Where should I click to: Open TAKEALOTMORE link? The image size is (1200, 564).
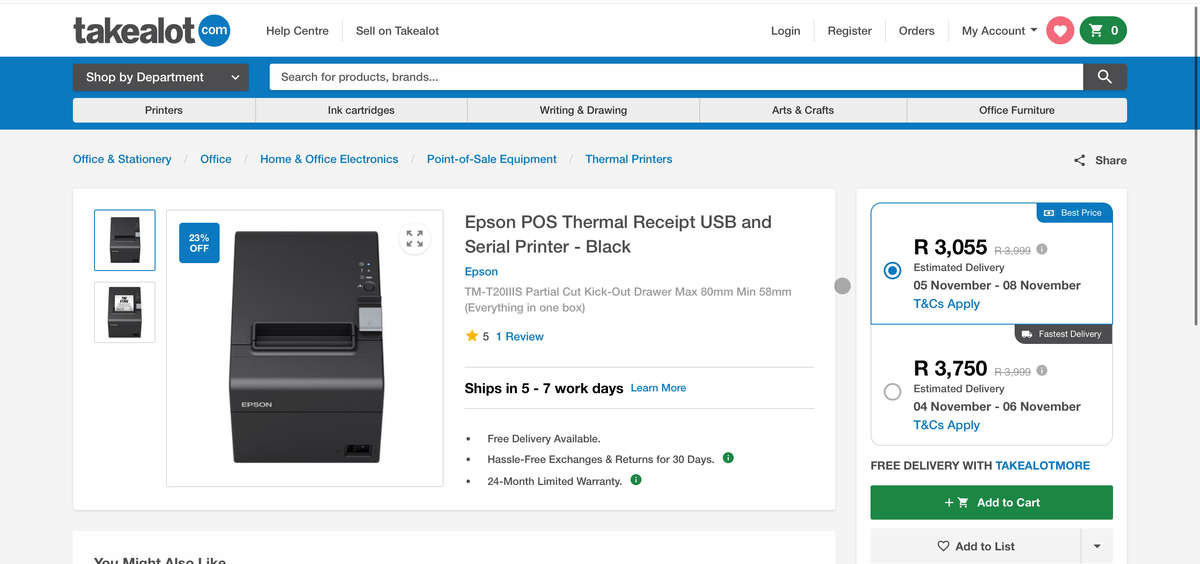coord(1043,466)
